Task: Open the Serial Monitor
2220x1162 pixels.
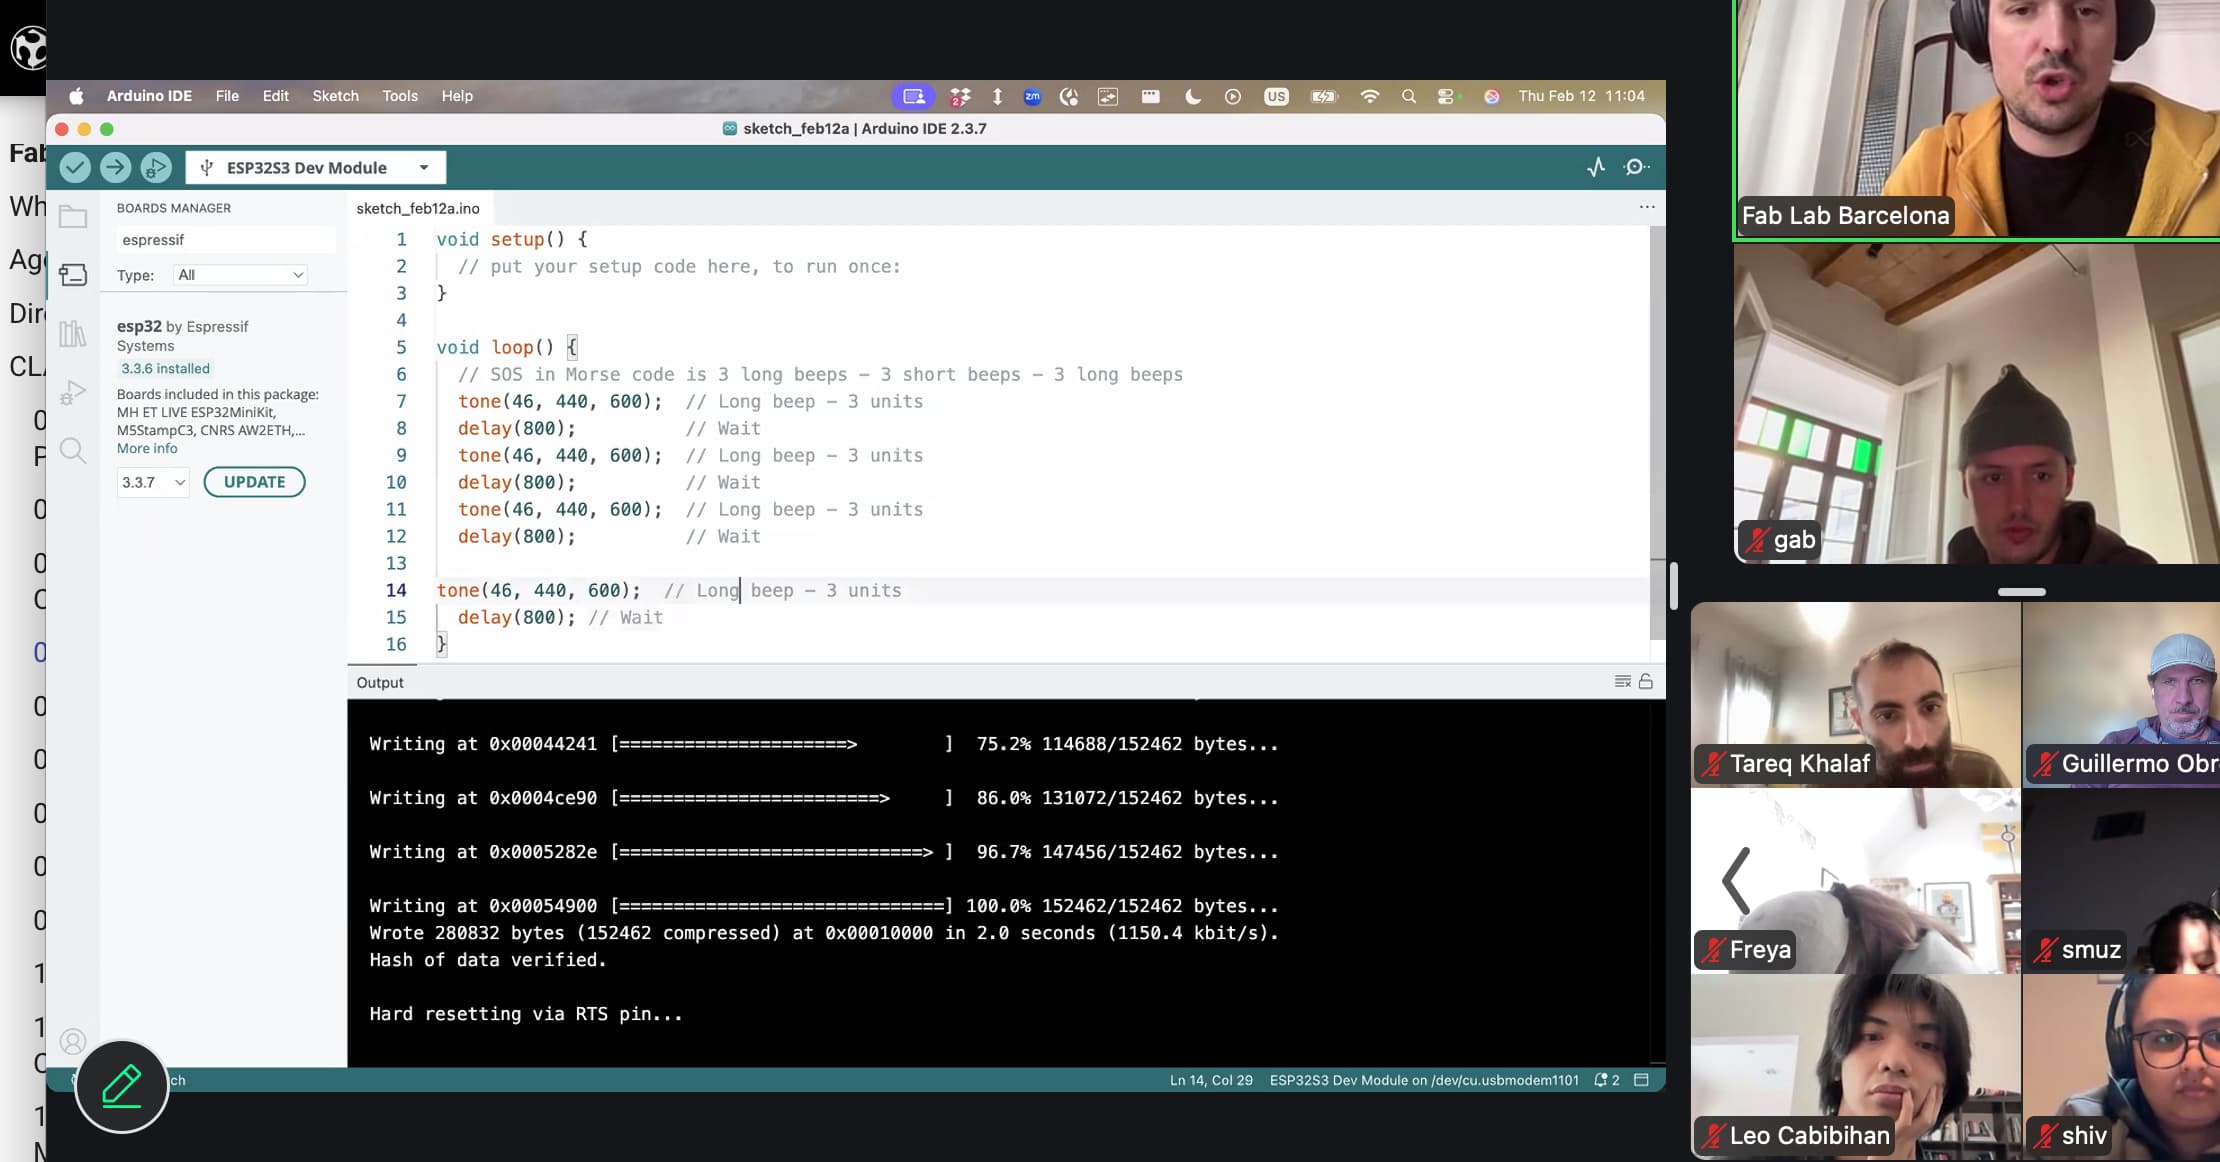Action: 1636,167
